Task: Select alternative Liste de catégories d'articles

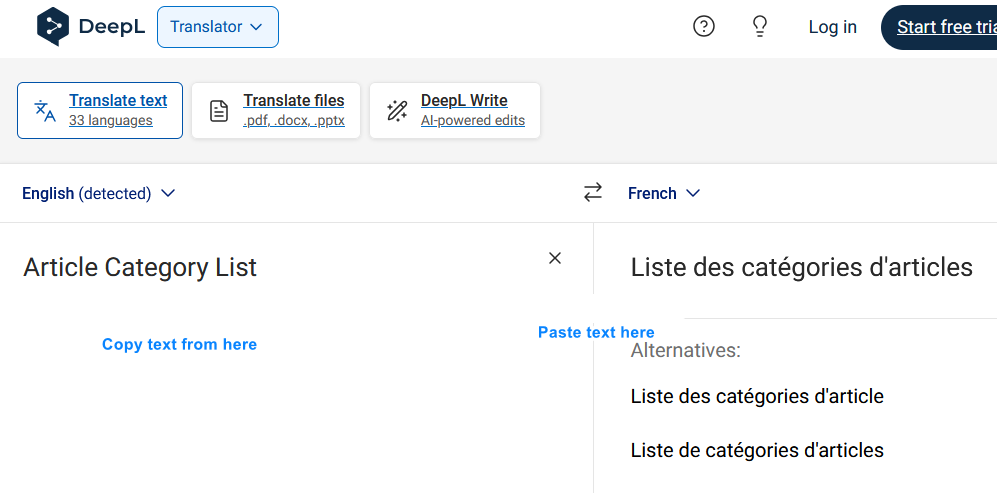Action: tap(757, 450)
